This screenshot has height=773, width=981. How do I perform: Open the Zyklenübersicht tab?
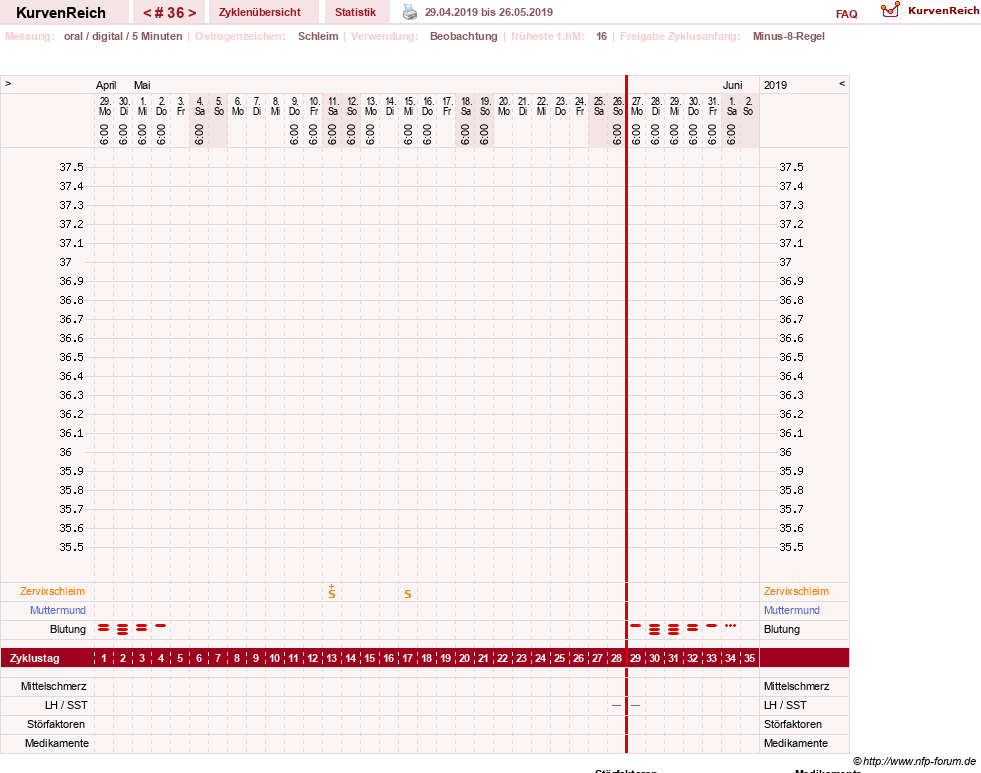pos(260,12)
